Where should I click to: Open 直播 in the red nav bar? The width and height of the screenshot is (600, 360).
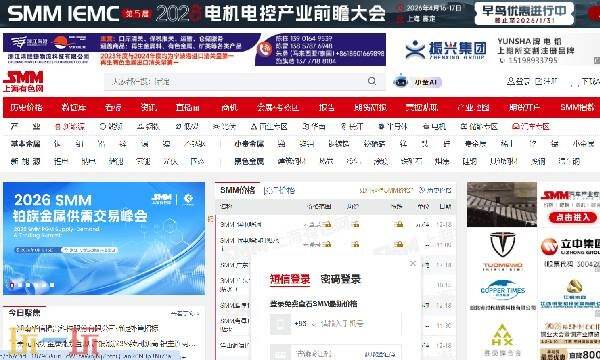click(x=188, y=108)
